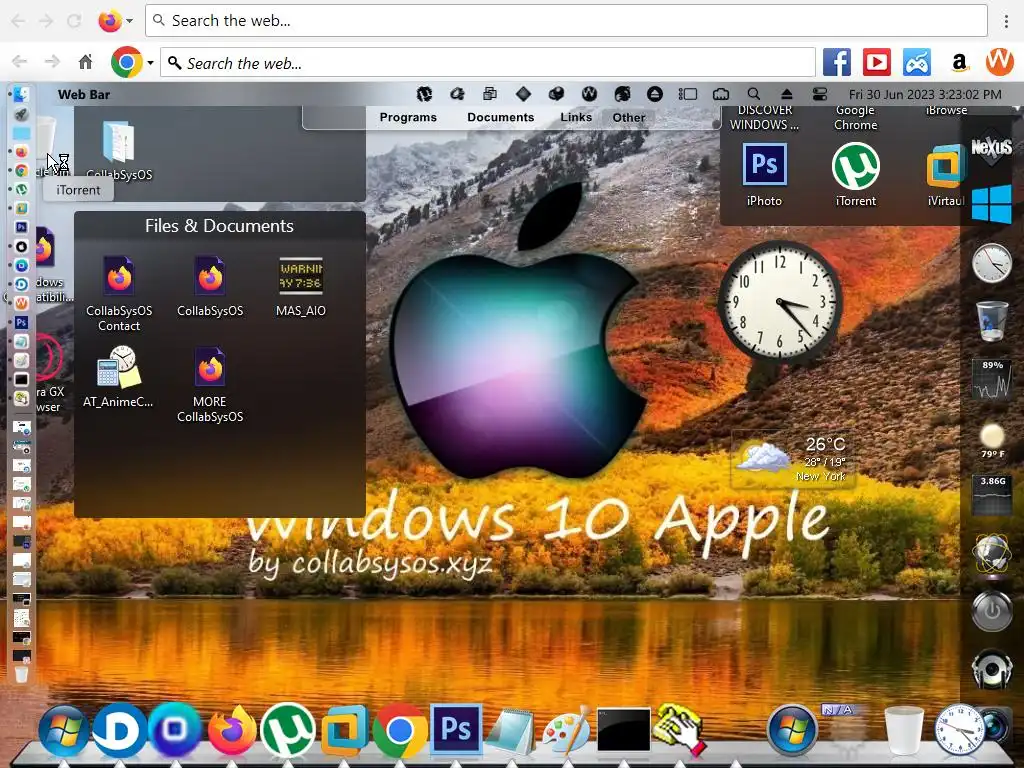Open the games controller shortcut icon
The height and width of the screenshot is (768, 1024).
[x=917, y=63]
